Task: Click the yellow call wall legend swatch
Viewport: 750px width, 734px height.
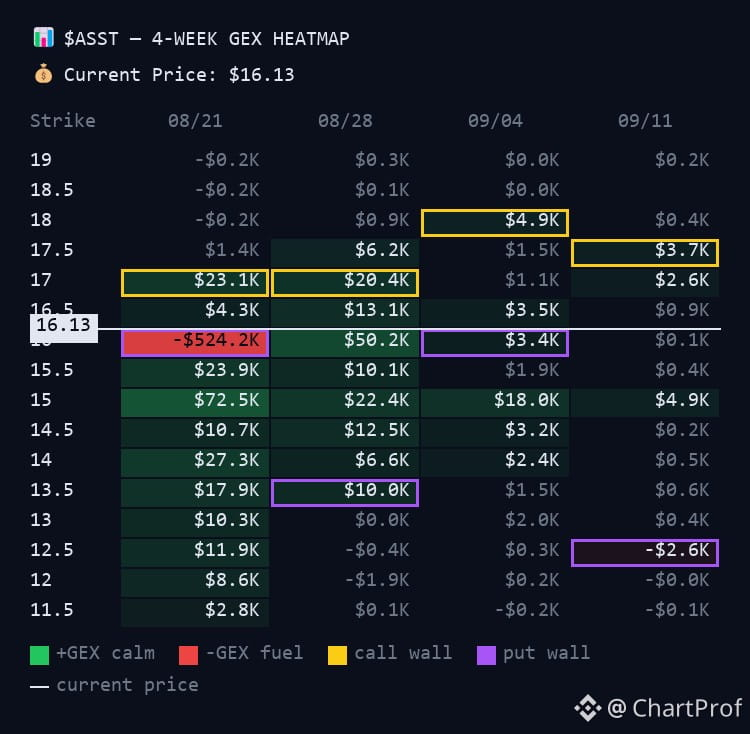Action: 337,655
